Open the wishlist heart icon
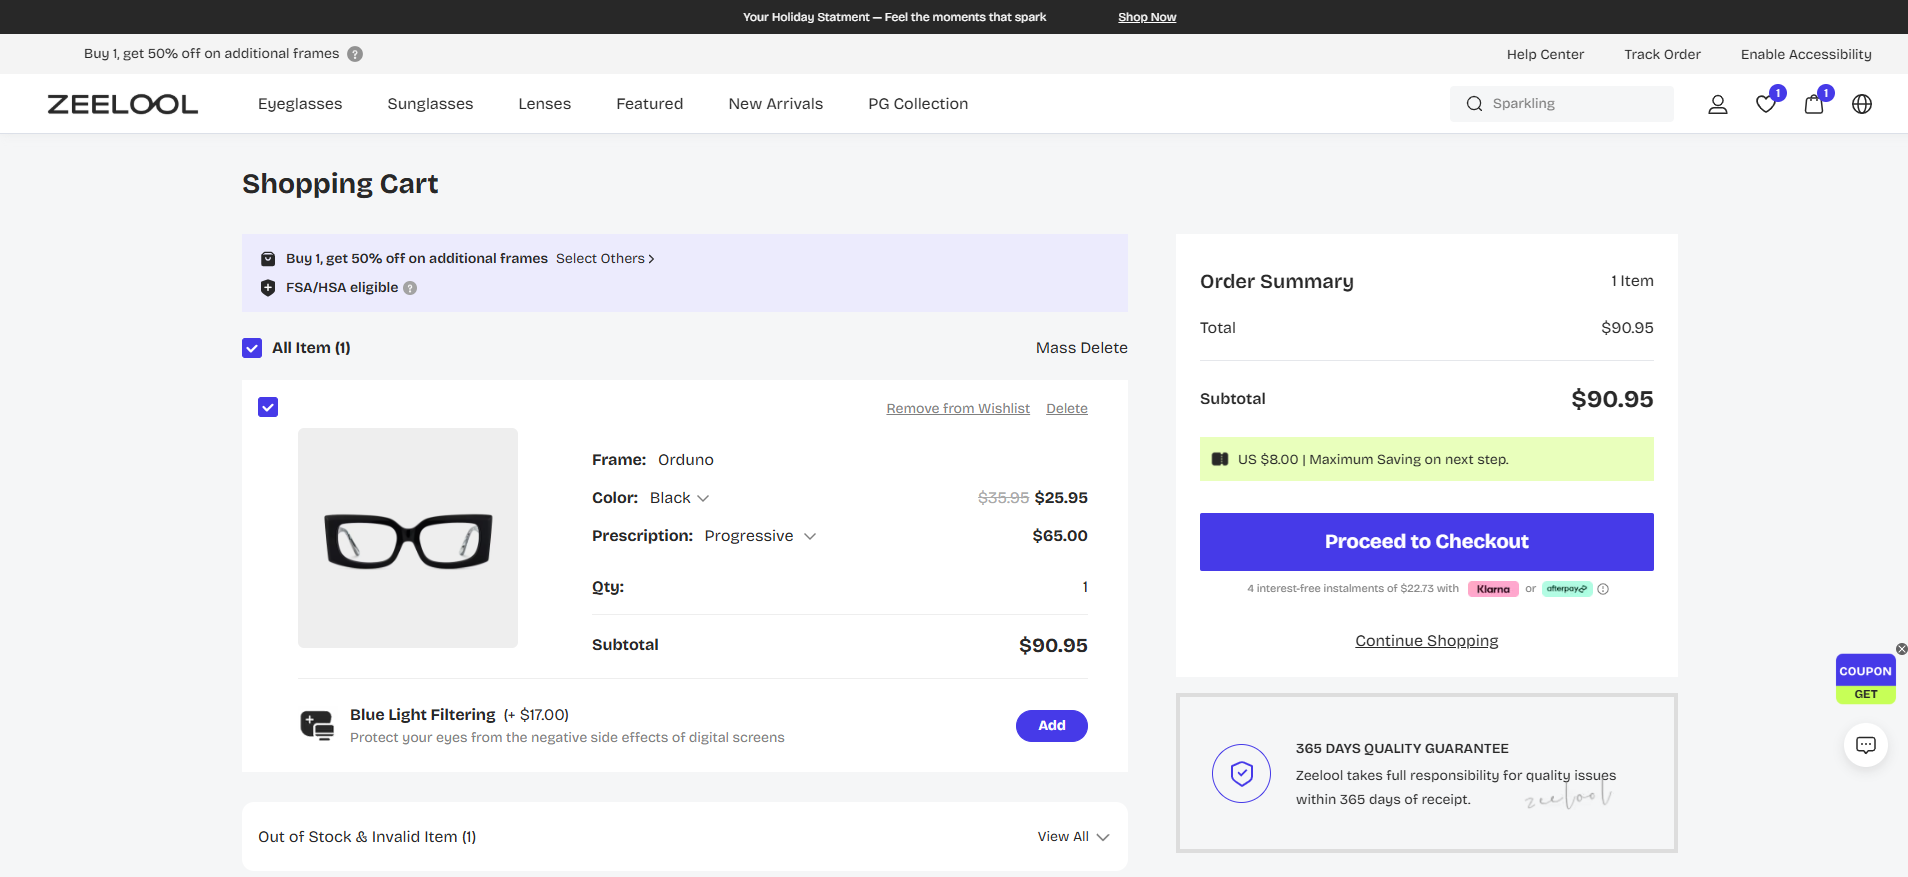 [1766, 104]
